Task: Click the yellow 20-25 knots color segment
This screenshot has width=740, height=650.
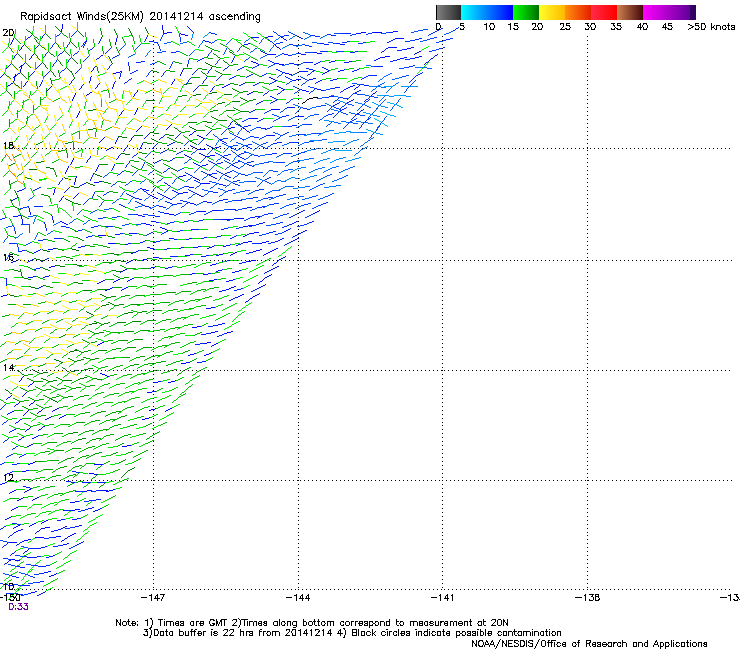Action: (552, 12)
